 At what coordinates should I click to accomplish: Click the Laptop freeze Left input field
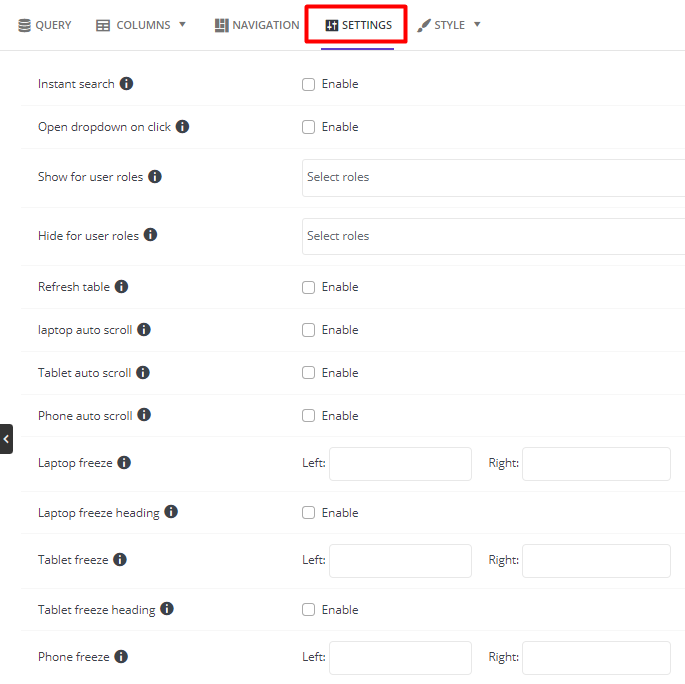click(400, 464)
